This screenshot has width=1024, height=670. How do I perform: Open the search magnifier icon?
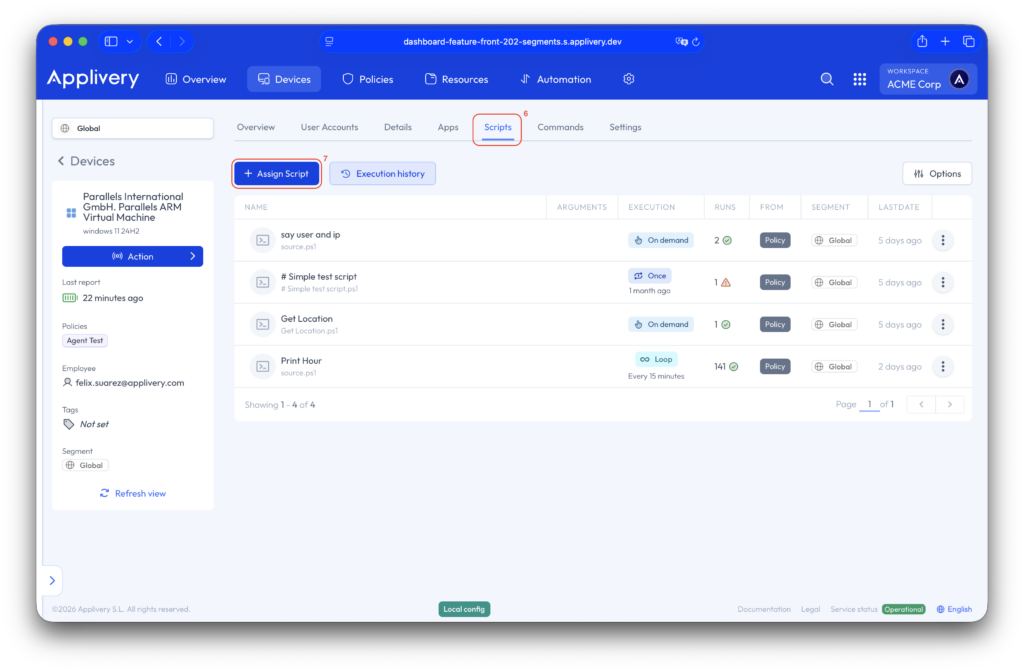826,78
